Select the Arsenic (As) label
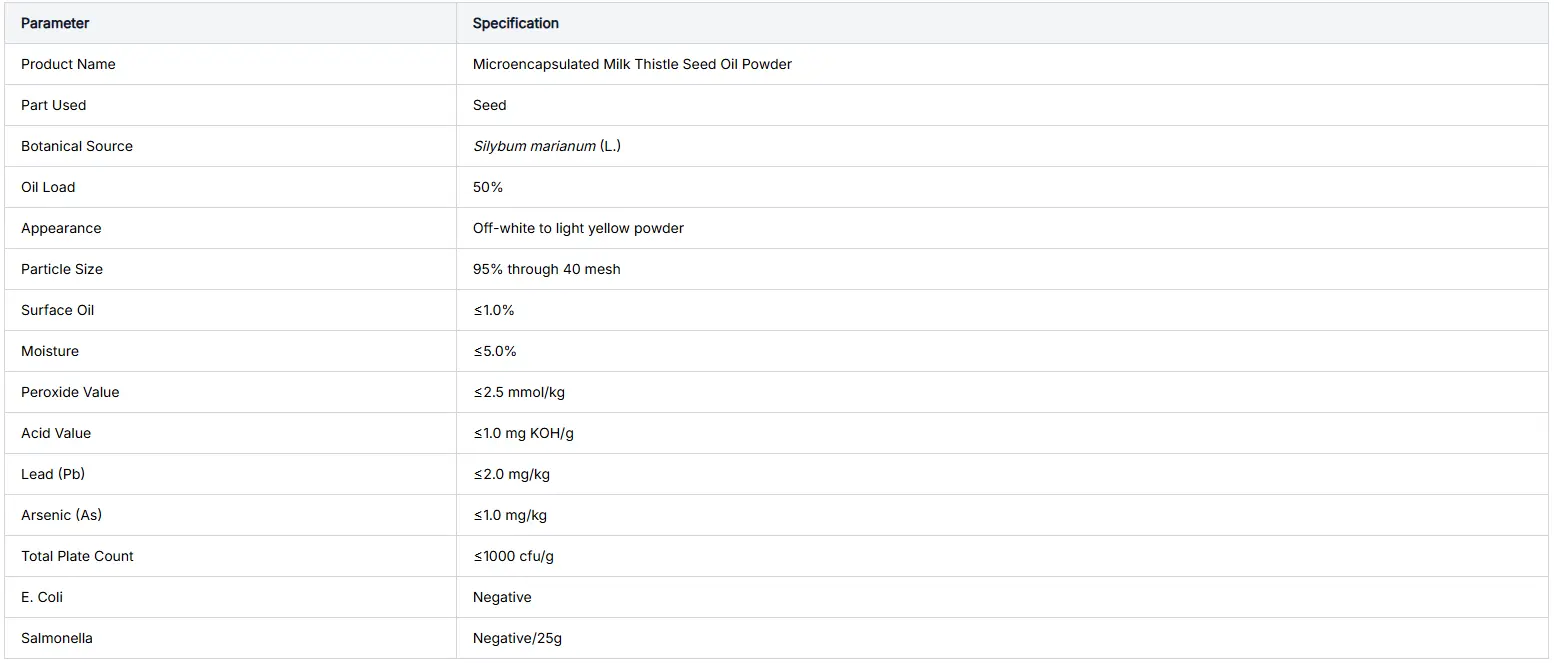This screenshot has height=663, width=1554. (62, 515)
